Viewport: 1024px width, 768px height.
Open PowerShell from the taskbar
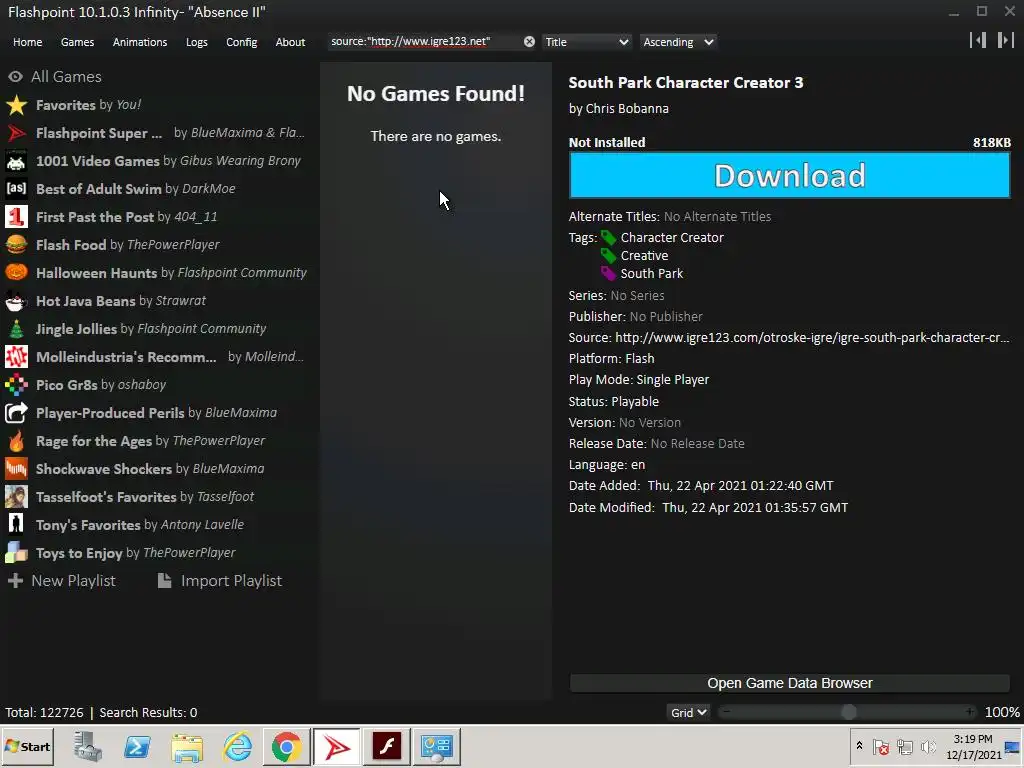click(137, 746)
